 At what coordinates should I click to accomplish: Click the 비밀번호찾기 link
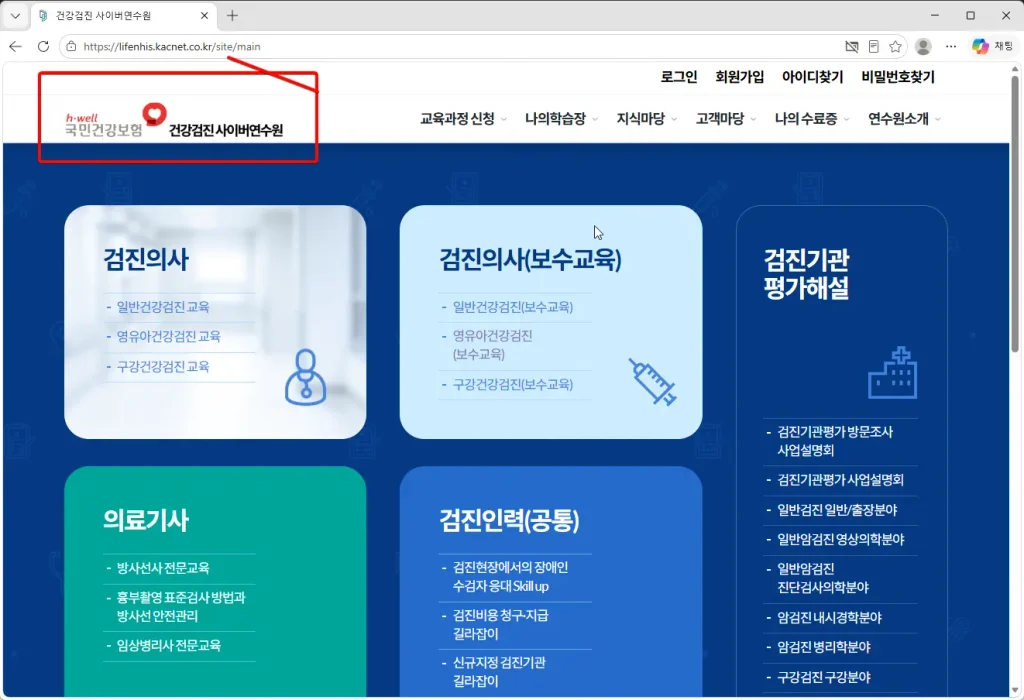point(898,77)
